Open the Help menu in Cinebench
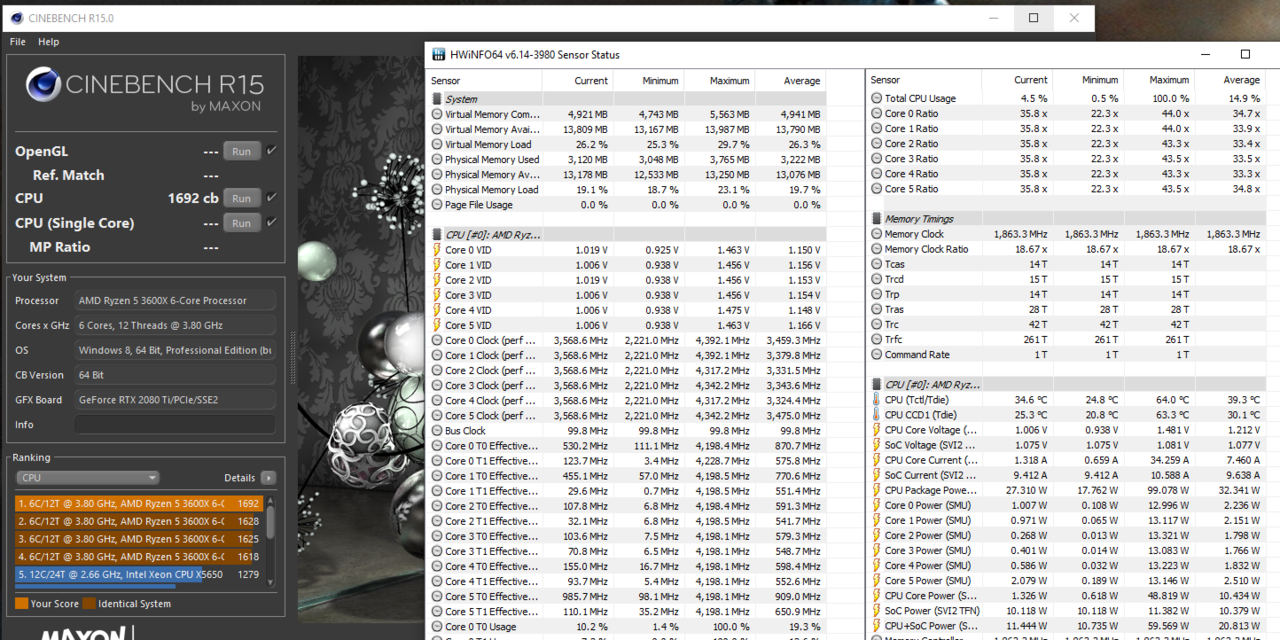Screen dimensions: 1280x640 (x=48, y=42)
